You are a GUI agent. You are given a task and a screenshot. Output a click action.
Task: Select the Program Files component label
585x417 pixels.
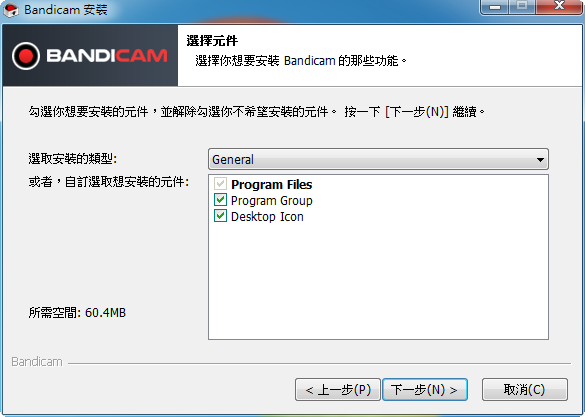(271, 184)
